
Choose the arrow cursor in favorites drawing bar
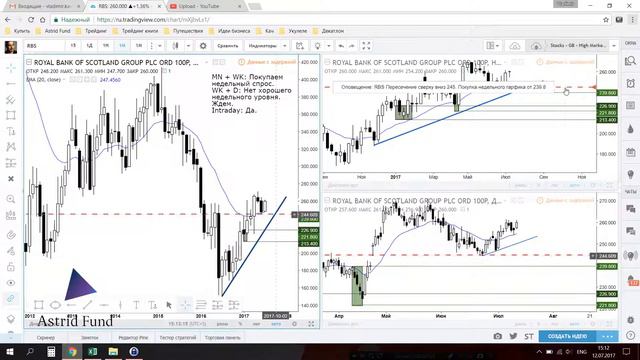click(169, 305)
